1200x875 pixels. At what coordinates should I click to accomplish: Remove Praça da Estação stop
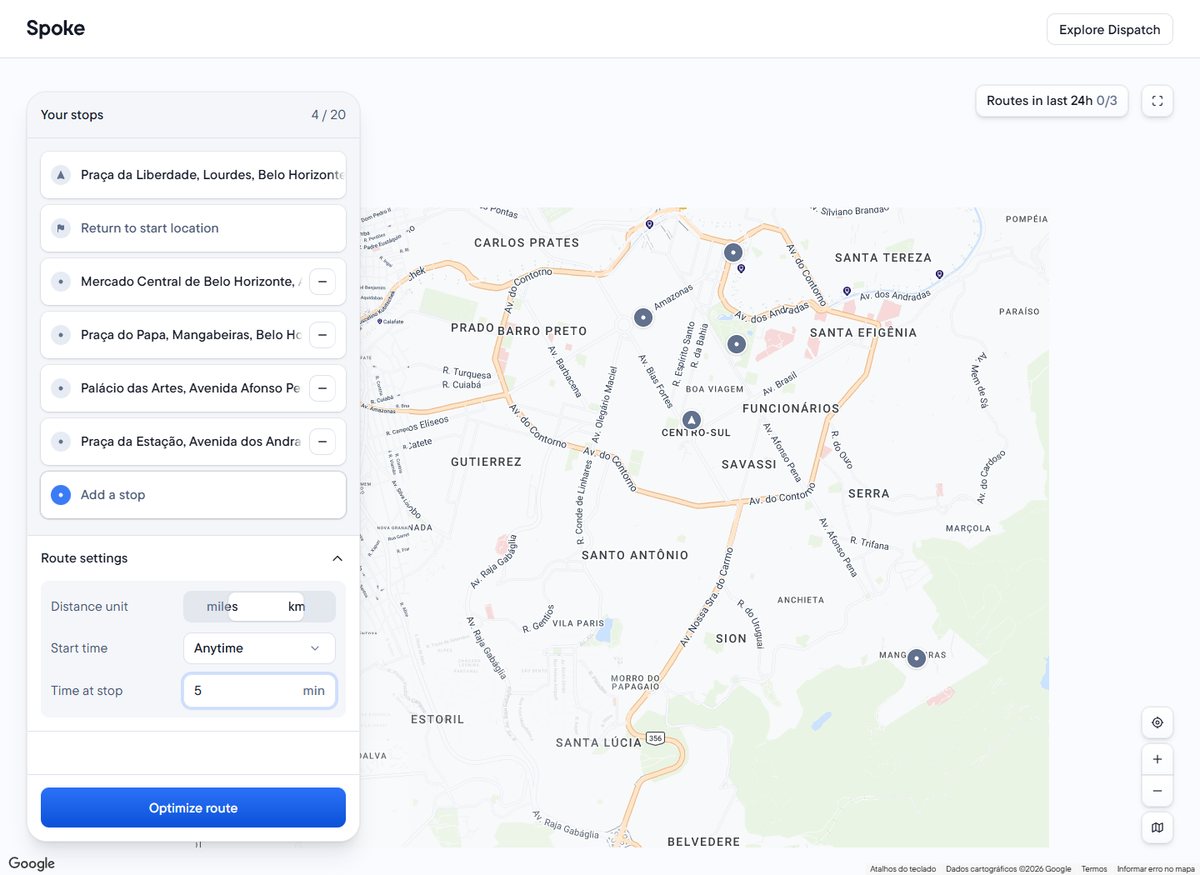pyautogui.click(x=322, y=441)
